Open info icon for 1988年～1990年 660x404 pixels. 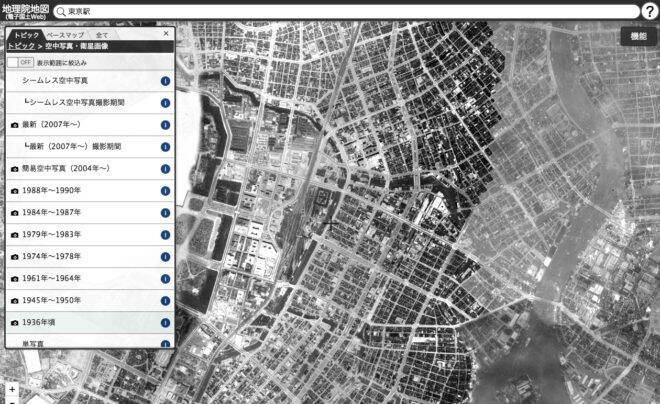point(165,191)
